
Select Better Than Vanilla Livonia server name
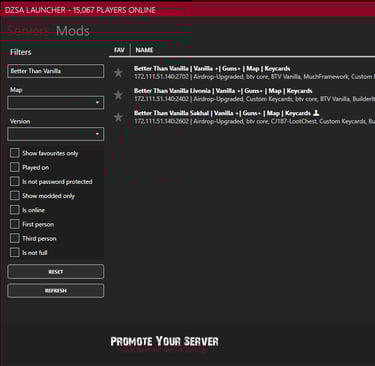pyautogui.click(x=223, y=91)
